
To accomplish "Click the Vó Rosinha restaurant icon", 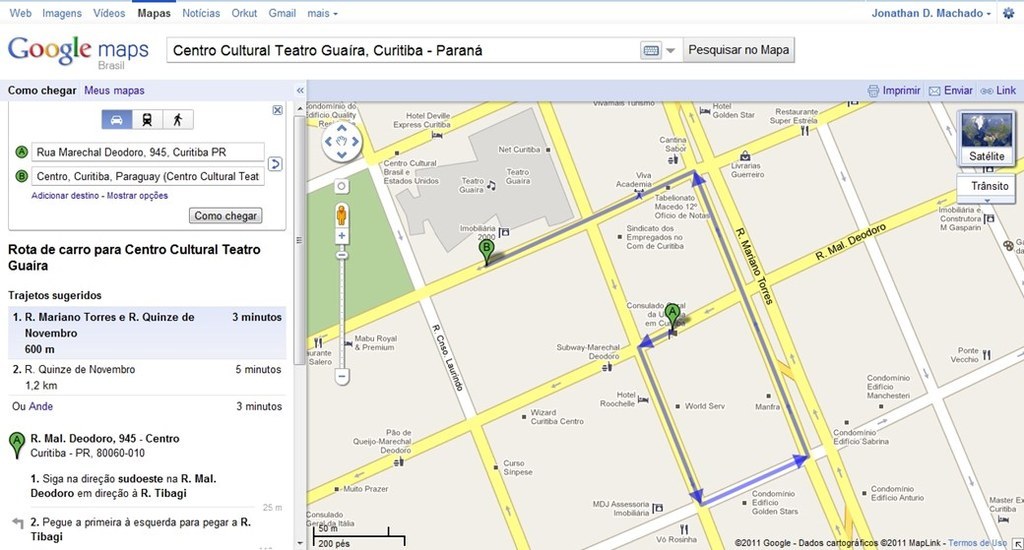I will [684, 529].
